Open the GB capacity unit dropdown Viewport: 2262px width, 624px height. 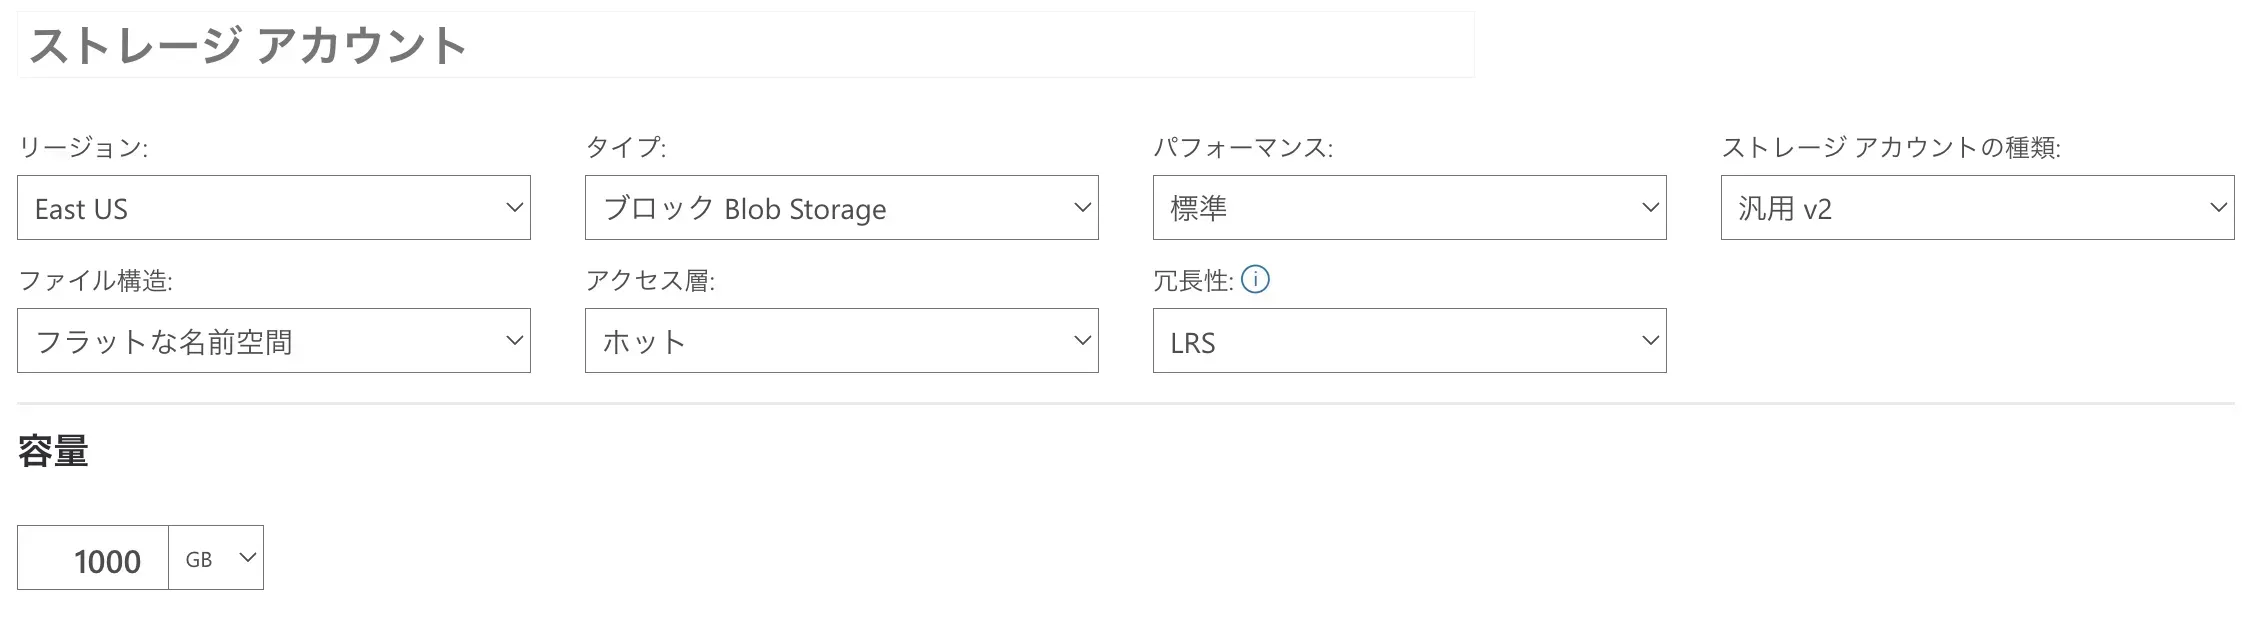pyautogui.click(x=216, y=558)
